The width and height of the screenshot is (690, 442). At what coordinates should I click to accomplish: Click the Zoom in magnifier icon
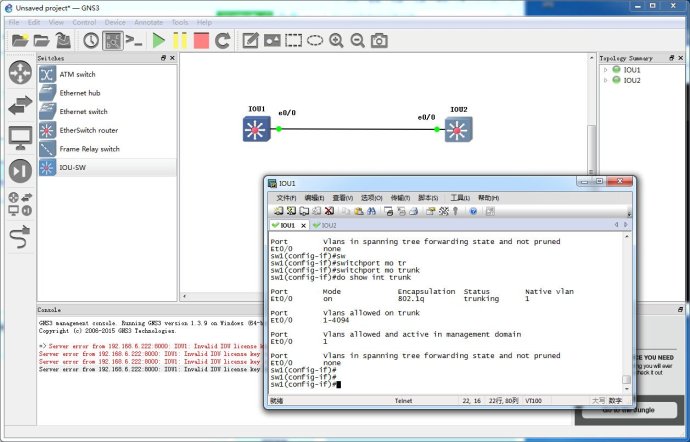click(x=336, y=41)
